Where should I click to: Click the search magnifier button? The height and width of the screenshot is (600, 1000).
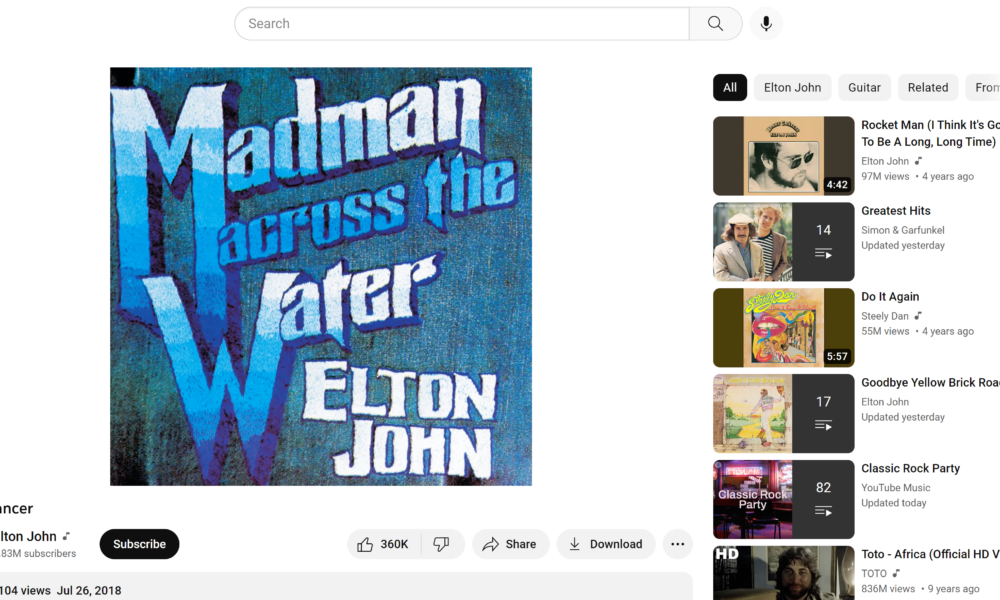[x=716, y=24]
